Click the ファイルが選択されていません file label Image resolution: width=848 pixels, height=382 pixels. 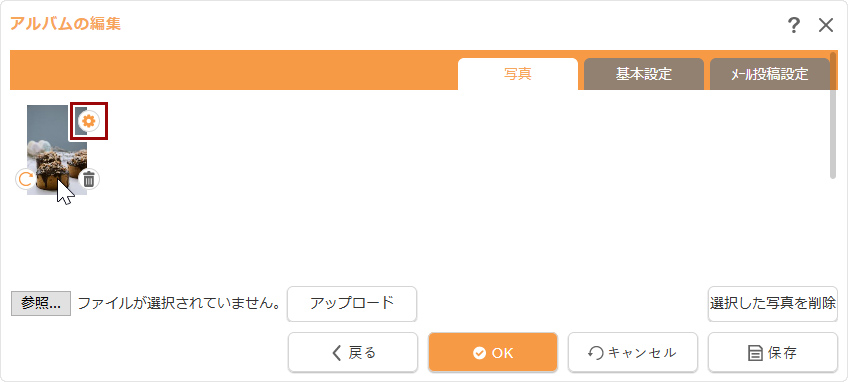click(178, 304)
